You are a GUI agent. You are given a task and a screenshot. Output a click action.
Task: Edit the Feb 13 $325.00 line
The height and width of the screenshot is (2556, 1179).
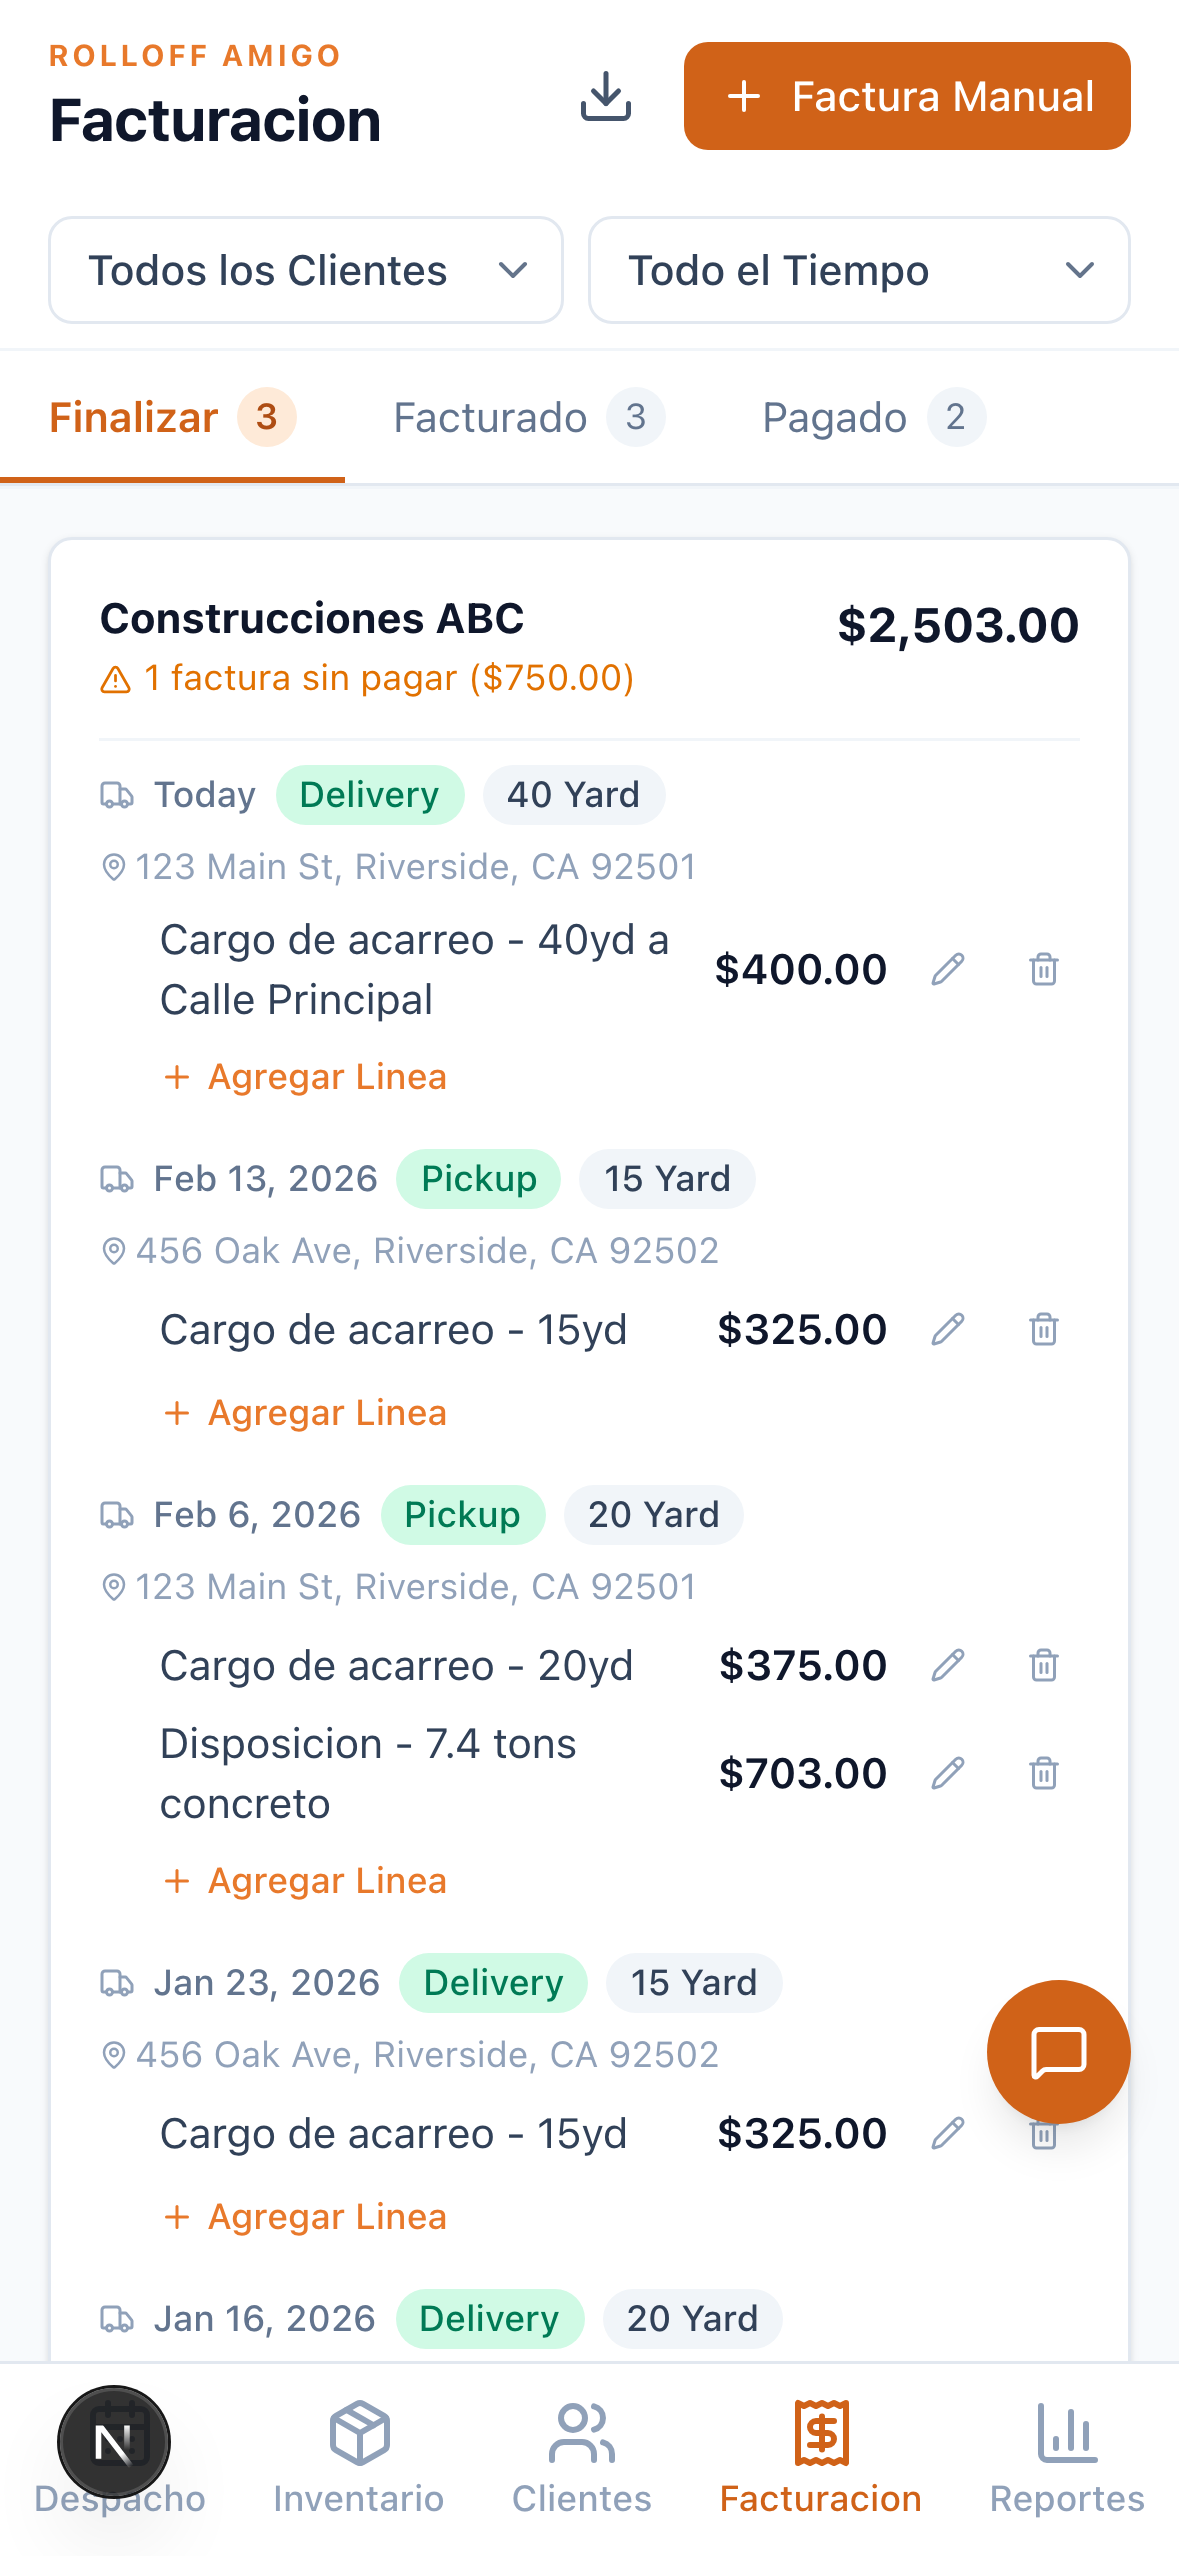947,1329
